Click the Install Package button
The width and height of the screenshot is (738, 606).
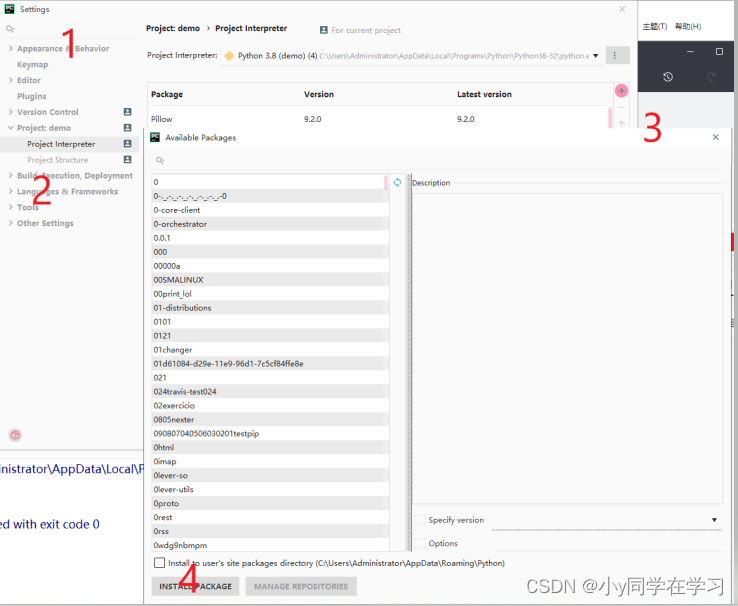(x=195, y=586)
